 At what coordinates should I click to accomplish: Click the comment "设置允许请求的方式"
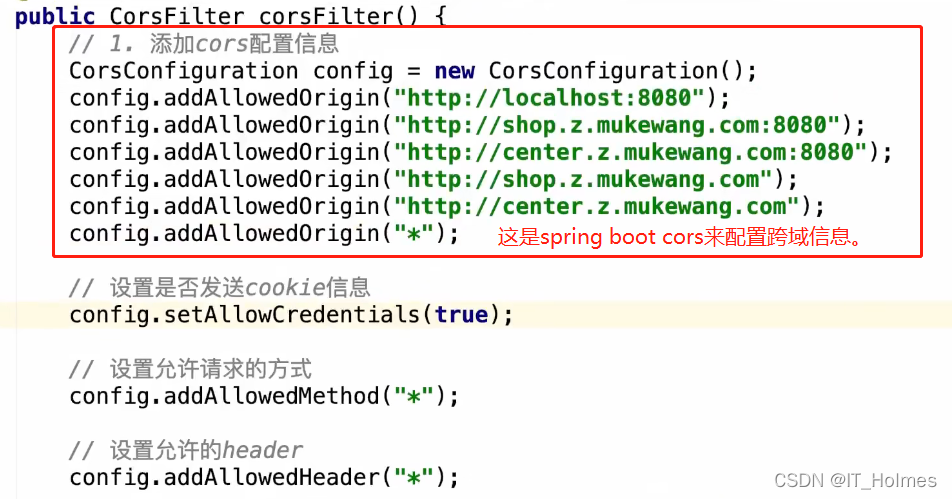point(190,369)
